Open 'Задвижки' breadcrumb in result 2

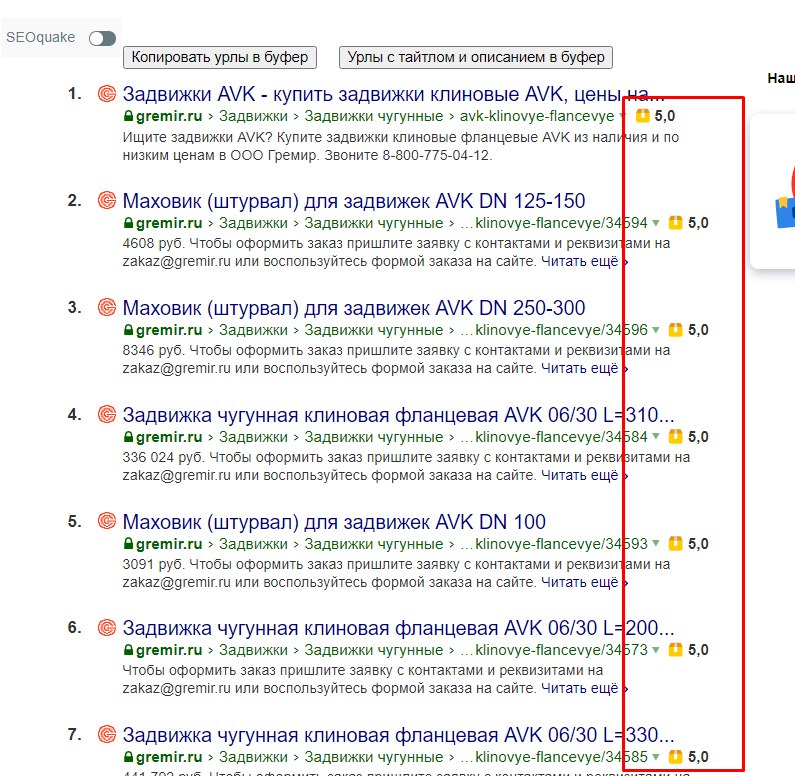pos(253,223)
